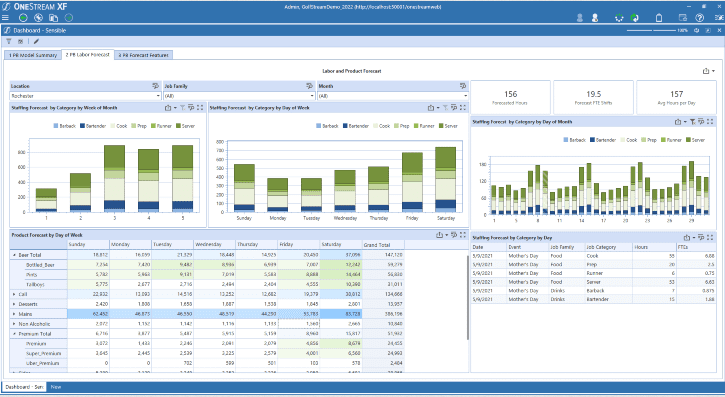Open export menu on Day of Month chart
The width and height of the screenshot is (725, 397).
pos(680,122)
